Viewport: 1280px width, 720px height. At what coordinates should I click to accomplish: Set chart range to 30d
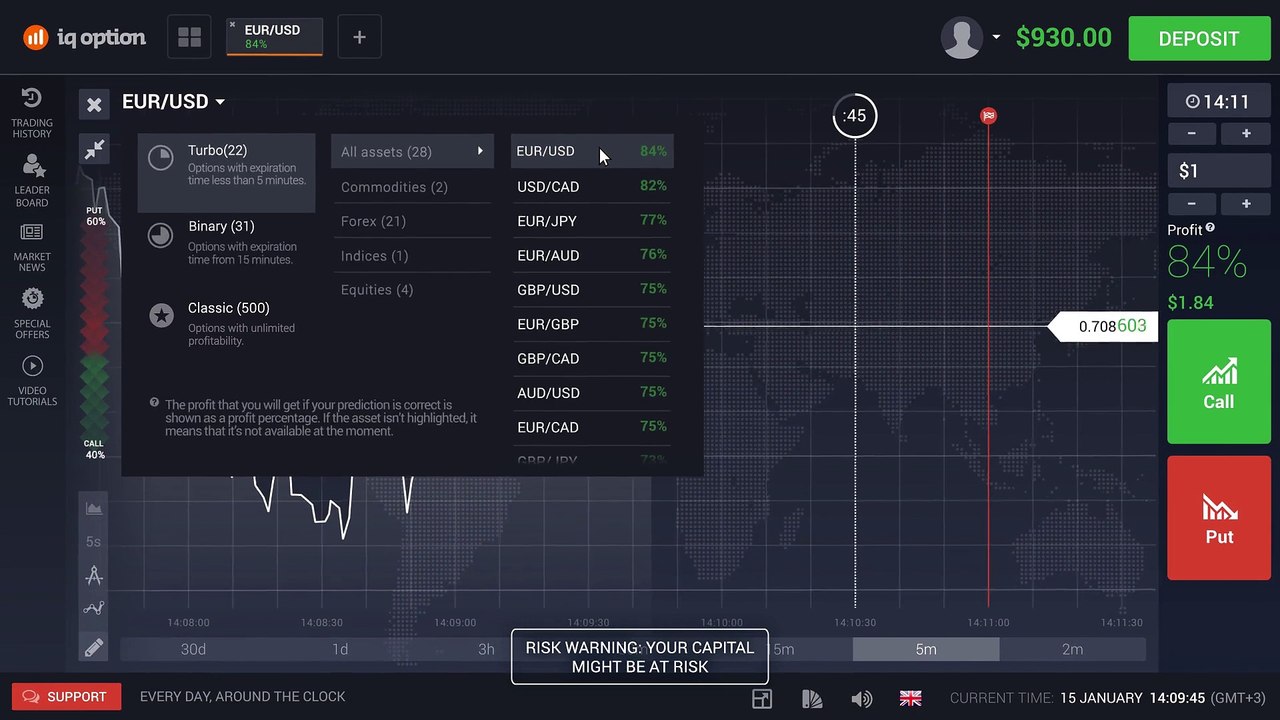coord(193,649)
